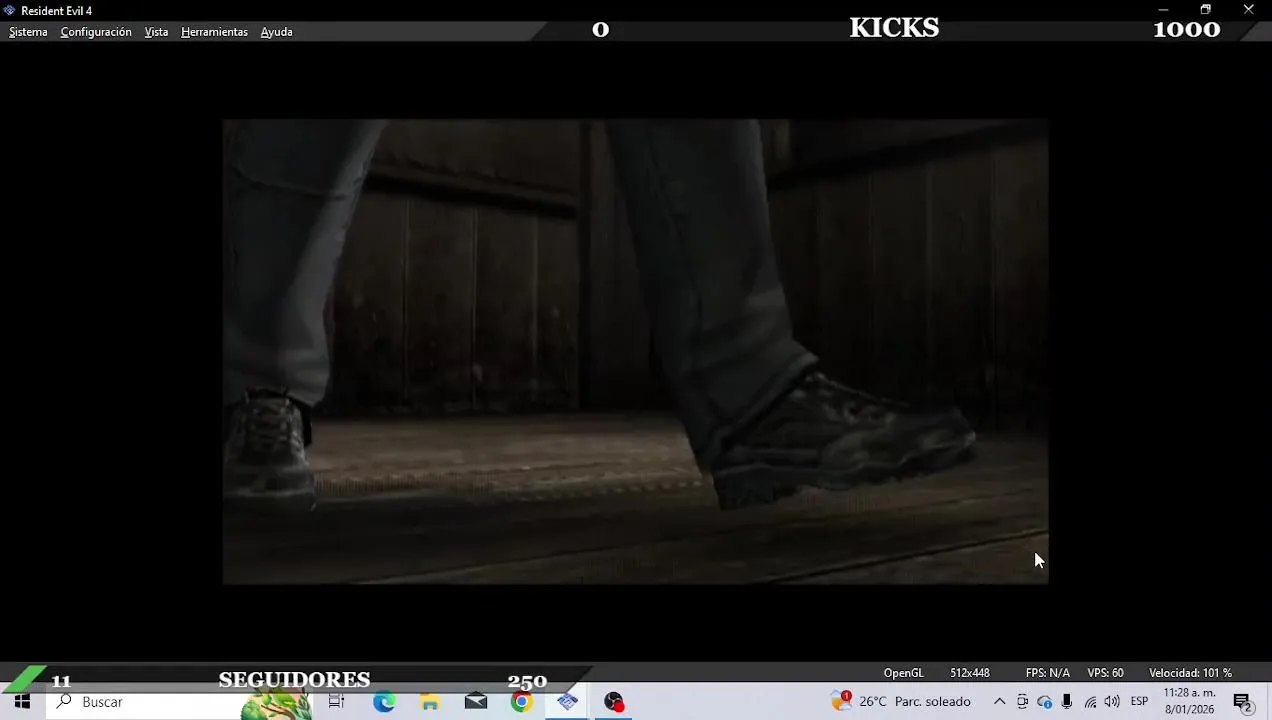Open Wi-Fi network settings tray icon
1272x720 pixels.
(x=1091, y=702)
